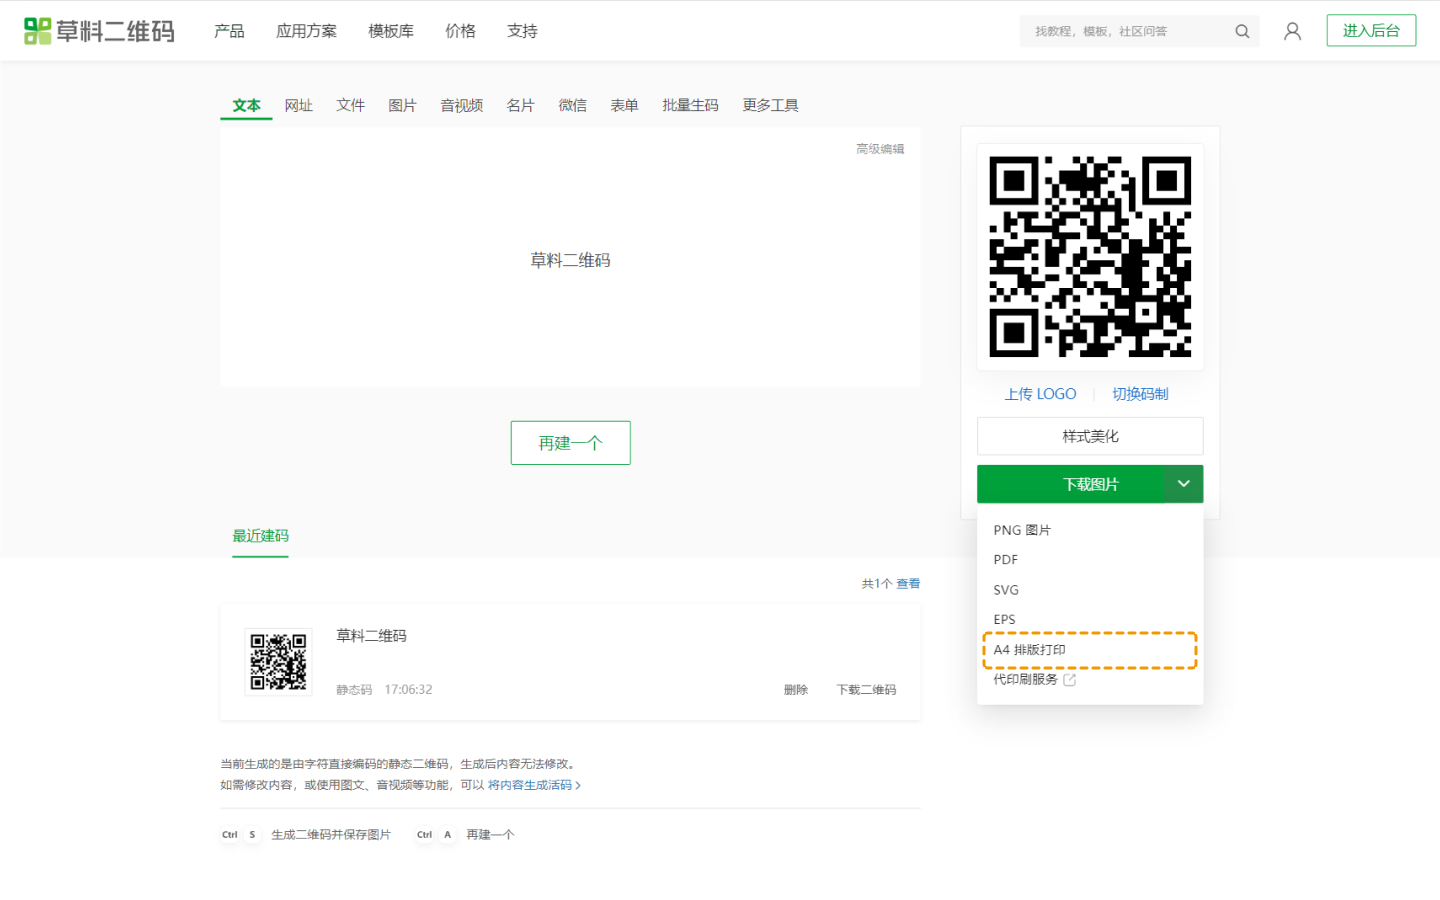Choose PDF from the download menu
Viewport: 1440px width, 900px height.
[x=1006, y=560]
